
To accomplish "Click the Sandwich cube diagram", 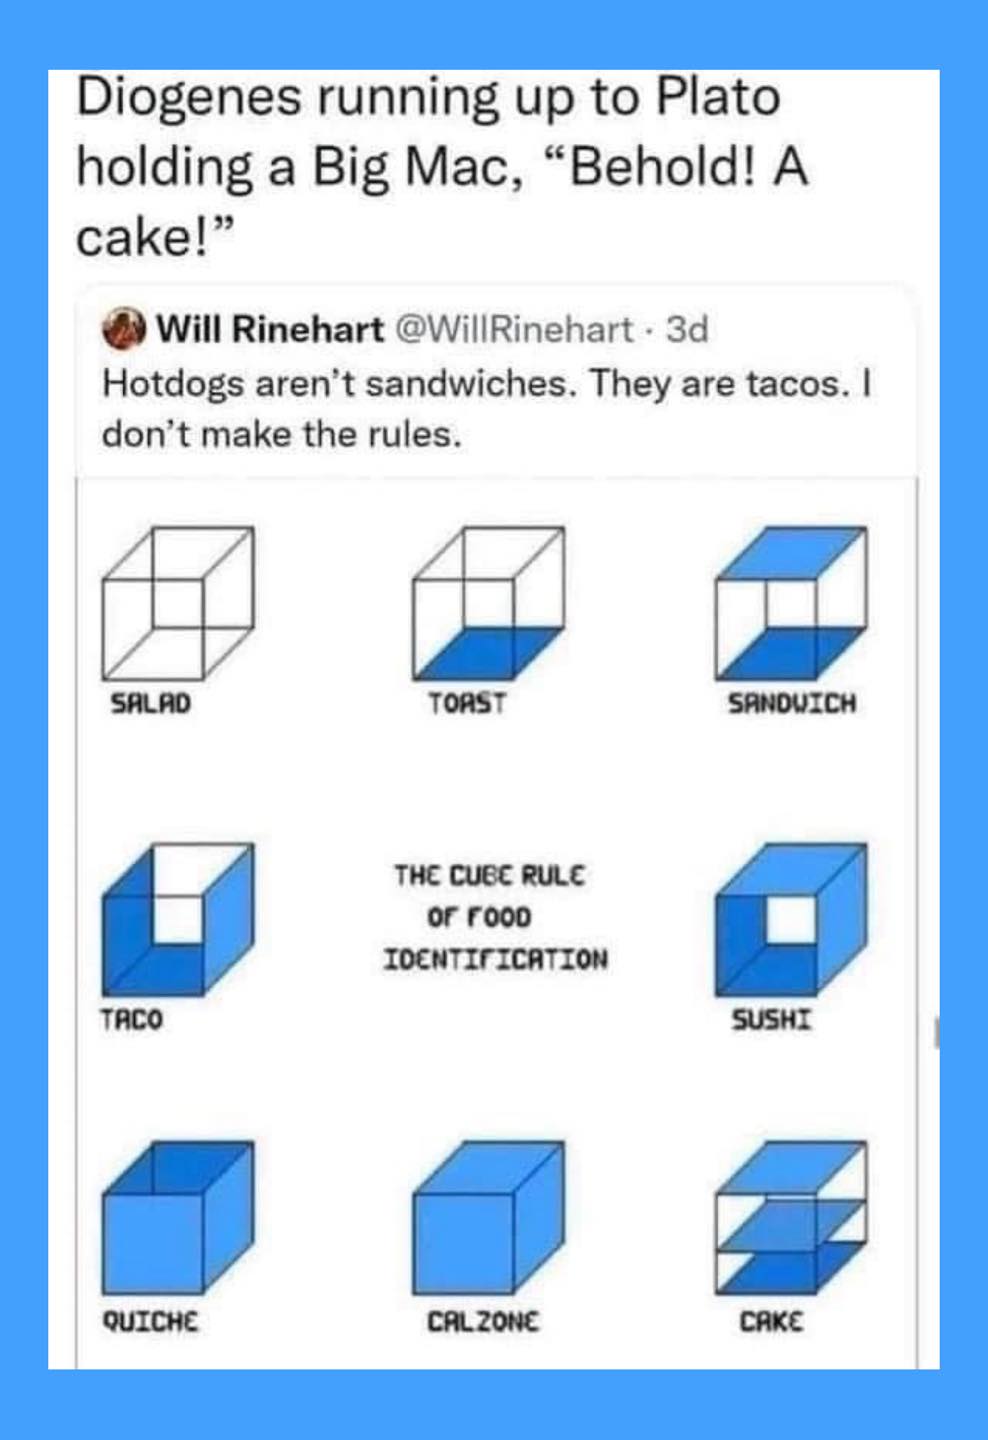I will tap(791, 603).
